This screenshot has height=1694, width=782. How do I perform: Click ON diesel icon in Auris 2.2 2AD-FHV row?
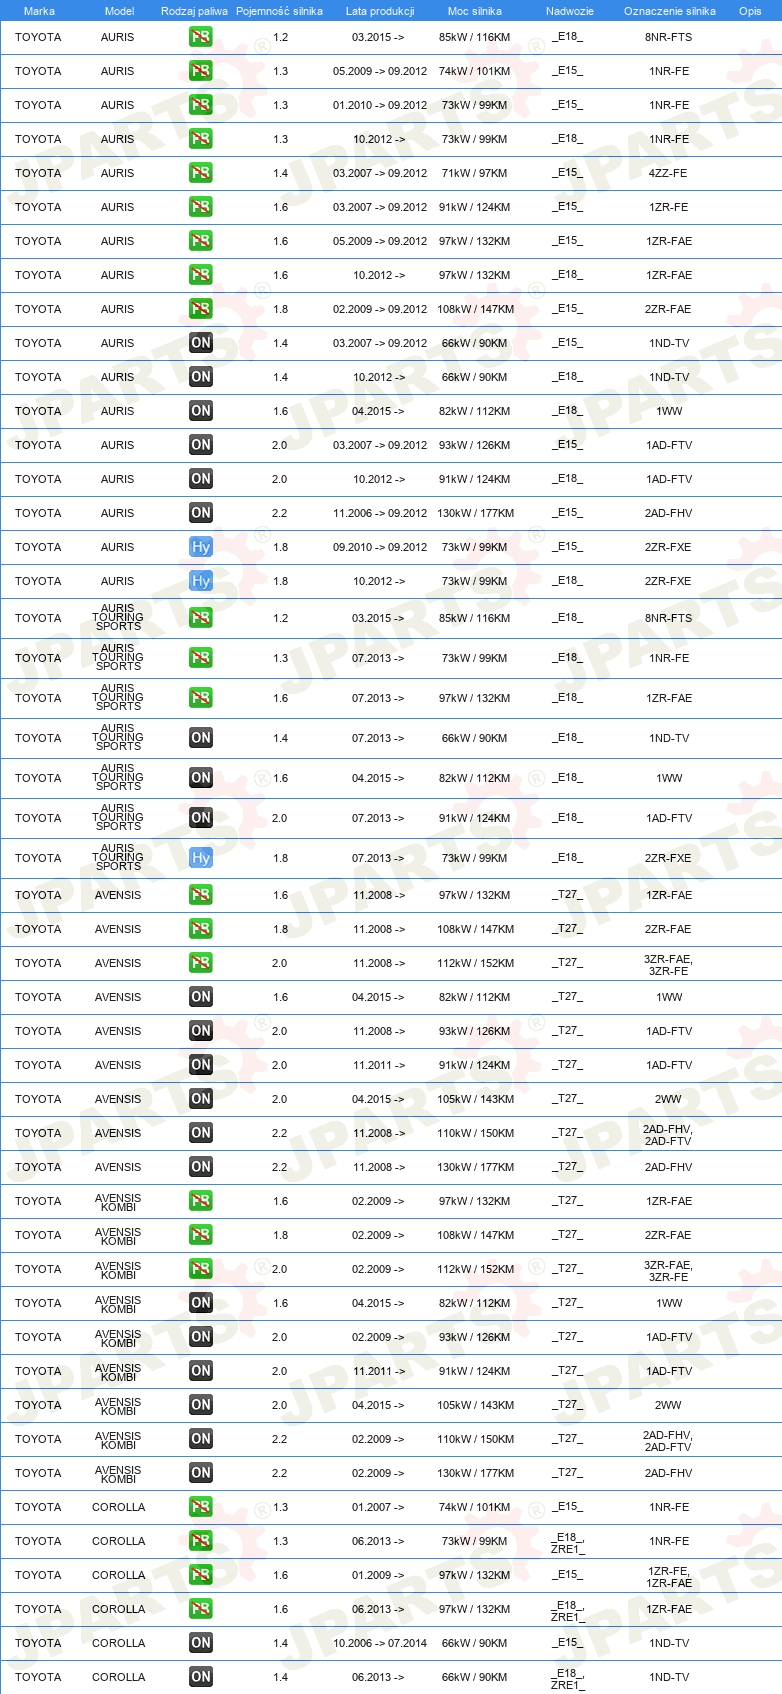click(x=201, y=513)
